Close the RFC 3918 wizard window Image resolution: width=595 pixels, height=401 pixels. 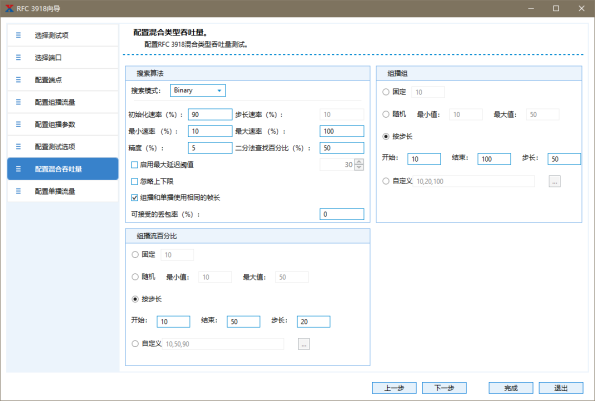tap(581, 8)
